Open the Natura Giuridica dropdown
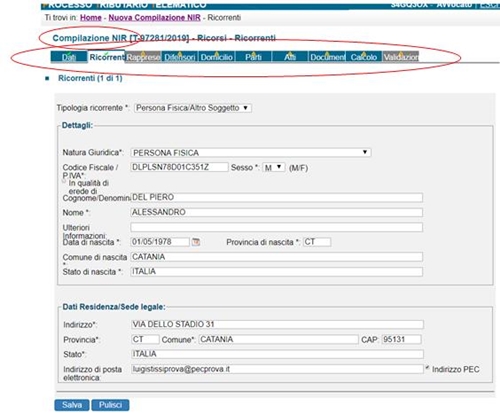This screenshot has height=413, width=500. pyautogui.click(x=251, y=153)
